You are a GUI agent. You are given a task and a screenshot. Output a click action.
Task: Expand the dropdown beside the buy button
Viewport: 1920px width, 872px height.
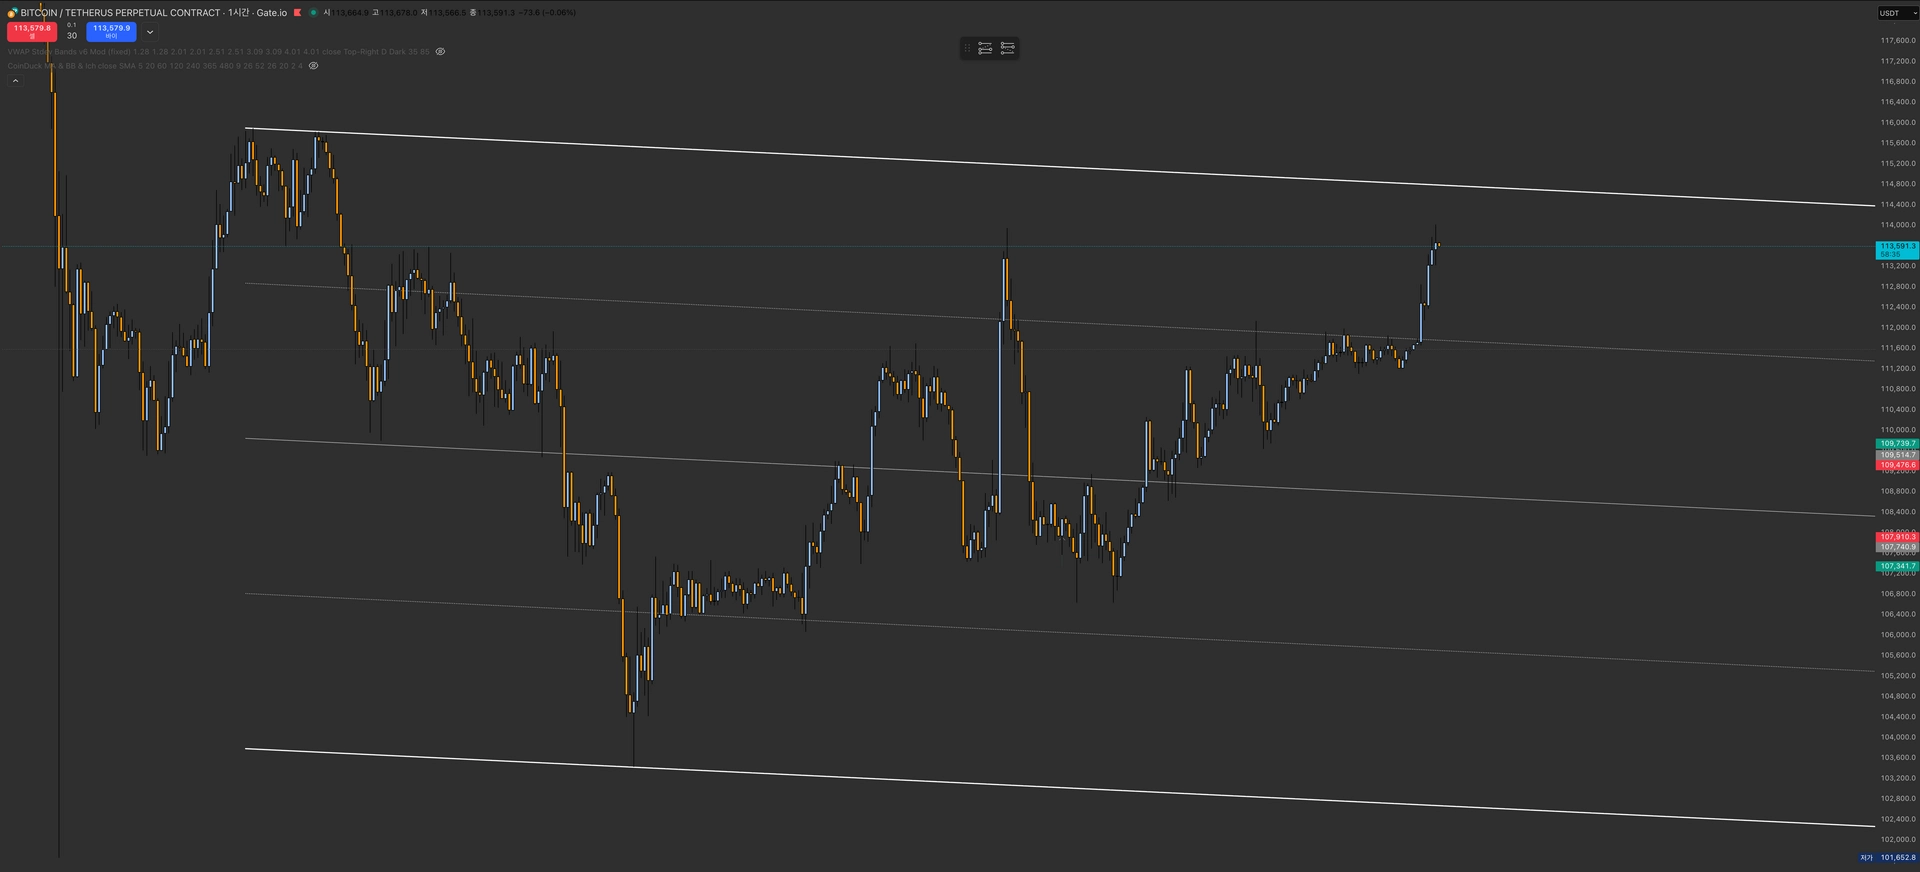[x=150, y=32]
